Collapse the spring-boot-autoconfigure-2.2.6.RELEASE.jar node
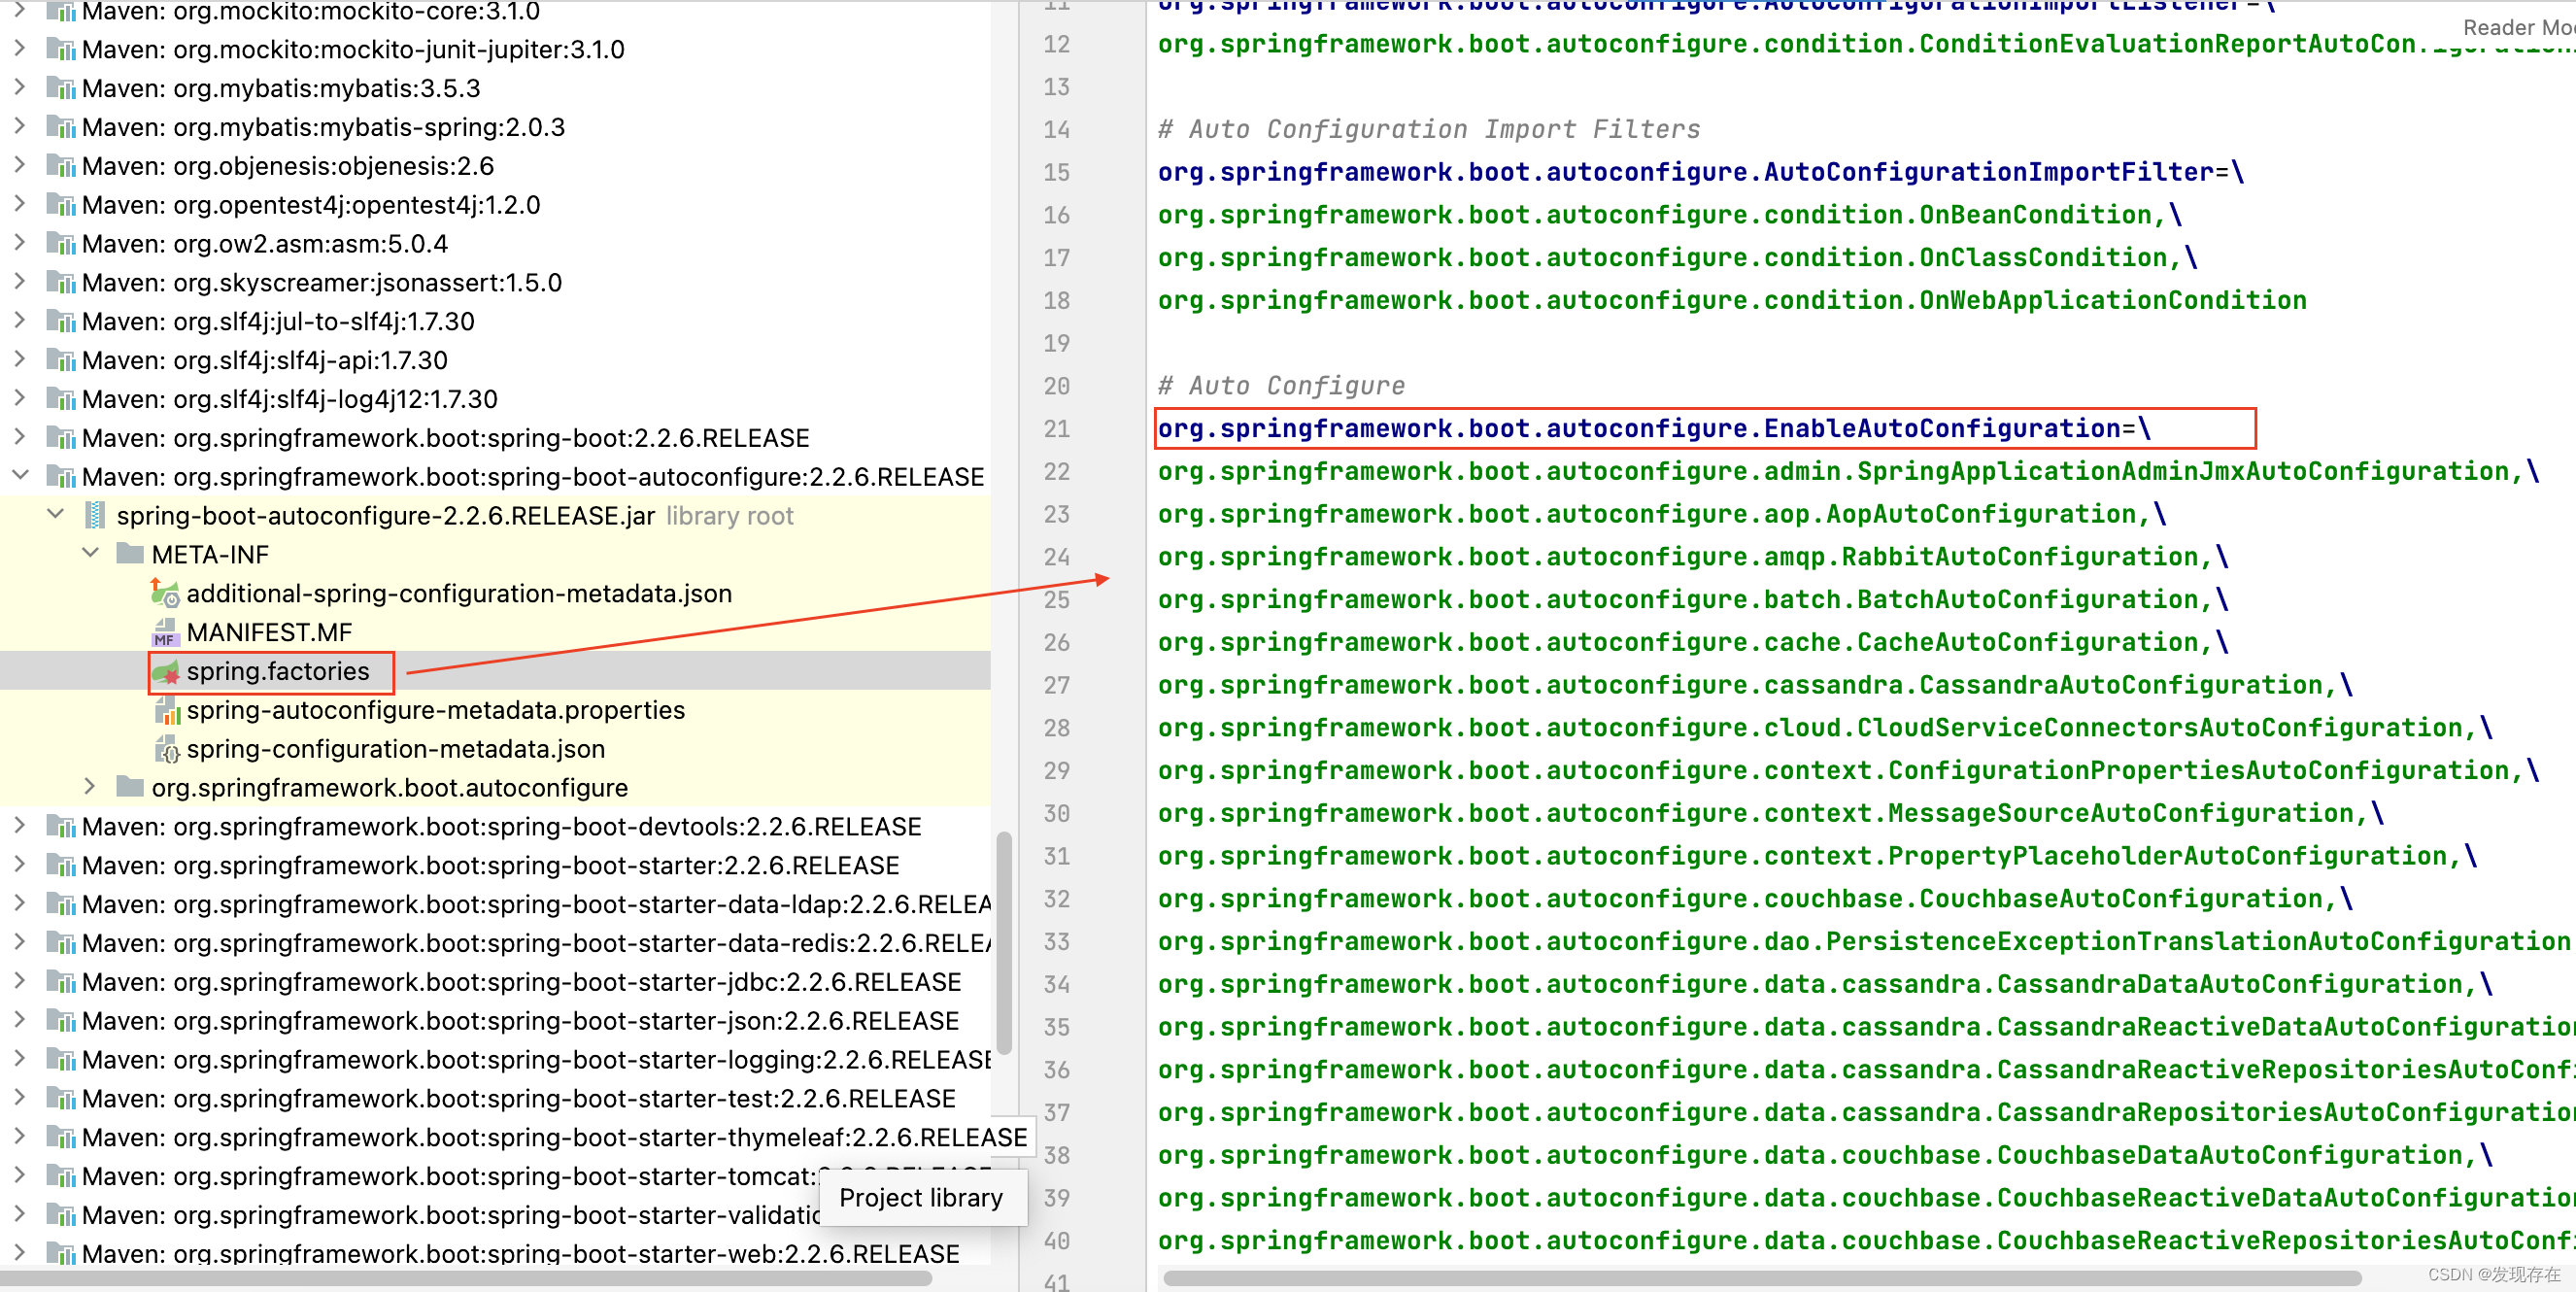The width and height of the screenshot is (2576, 1292). 56,514
